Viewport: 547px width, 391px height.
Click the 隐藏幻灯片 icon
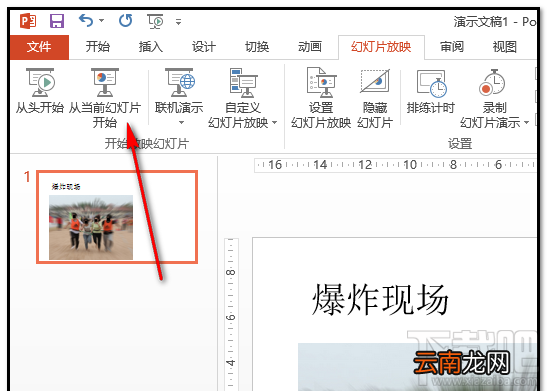(x=375, y=81)
